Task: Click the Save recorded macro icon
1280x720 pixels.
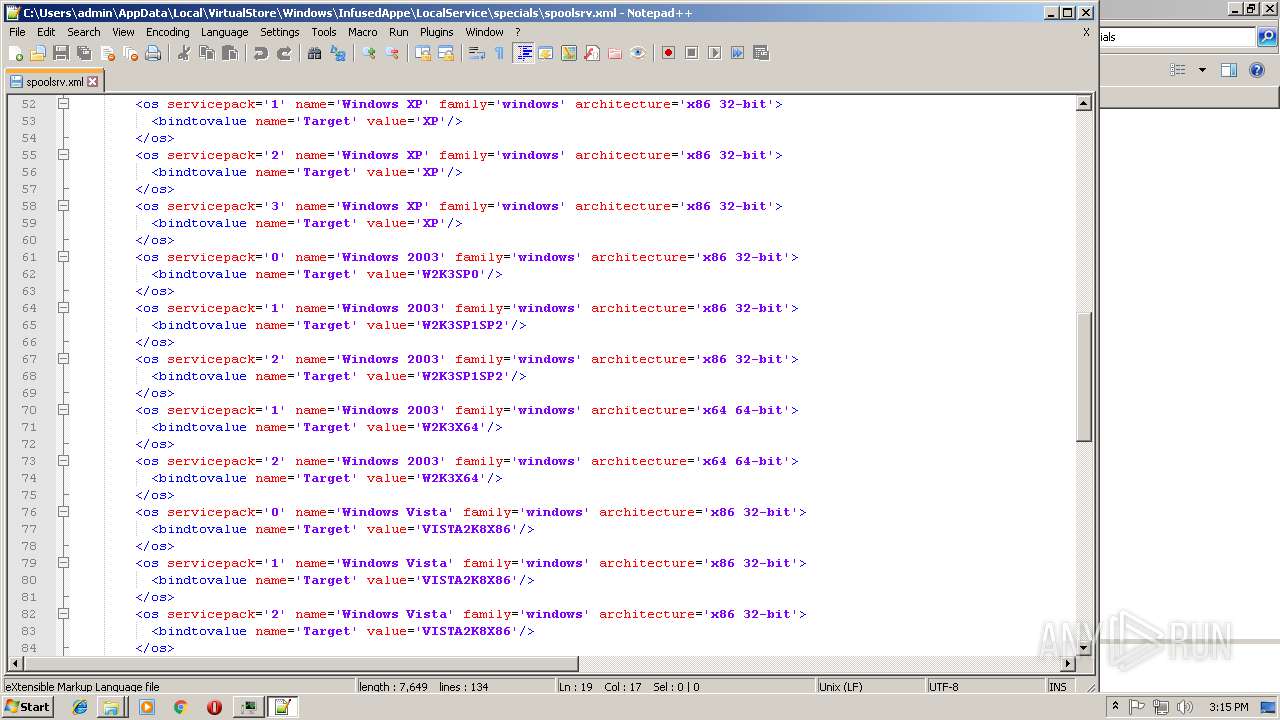Action: click(760, 53)
